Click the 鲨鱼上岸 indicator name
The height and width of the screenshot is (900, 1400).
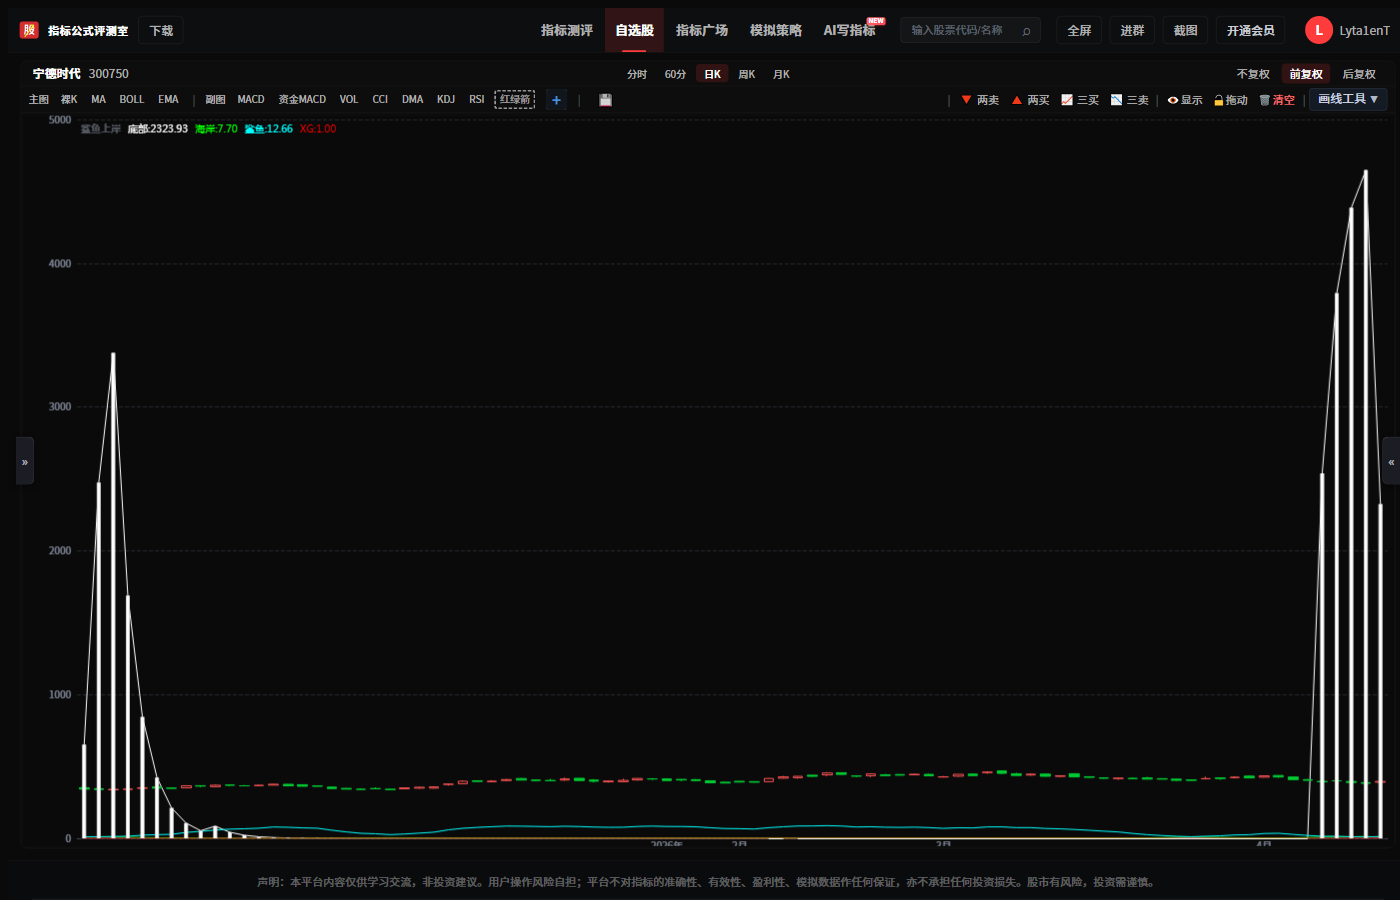pos(100,129)
